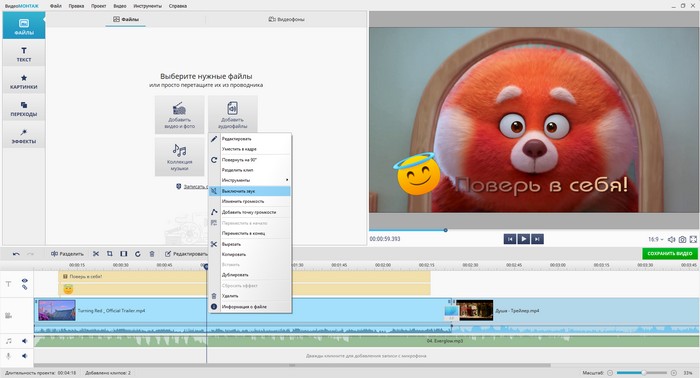
Task: Click the crop icon in timeline toolbar
Action: coord(109,254)
